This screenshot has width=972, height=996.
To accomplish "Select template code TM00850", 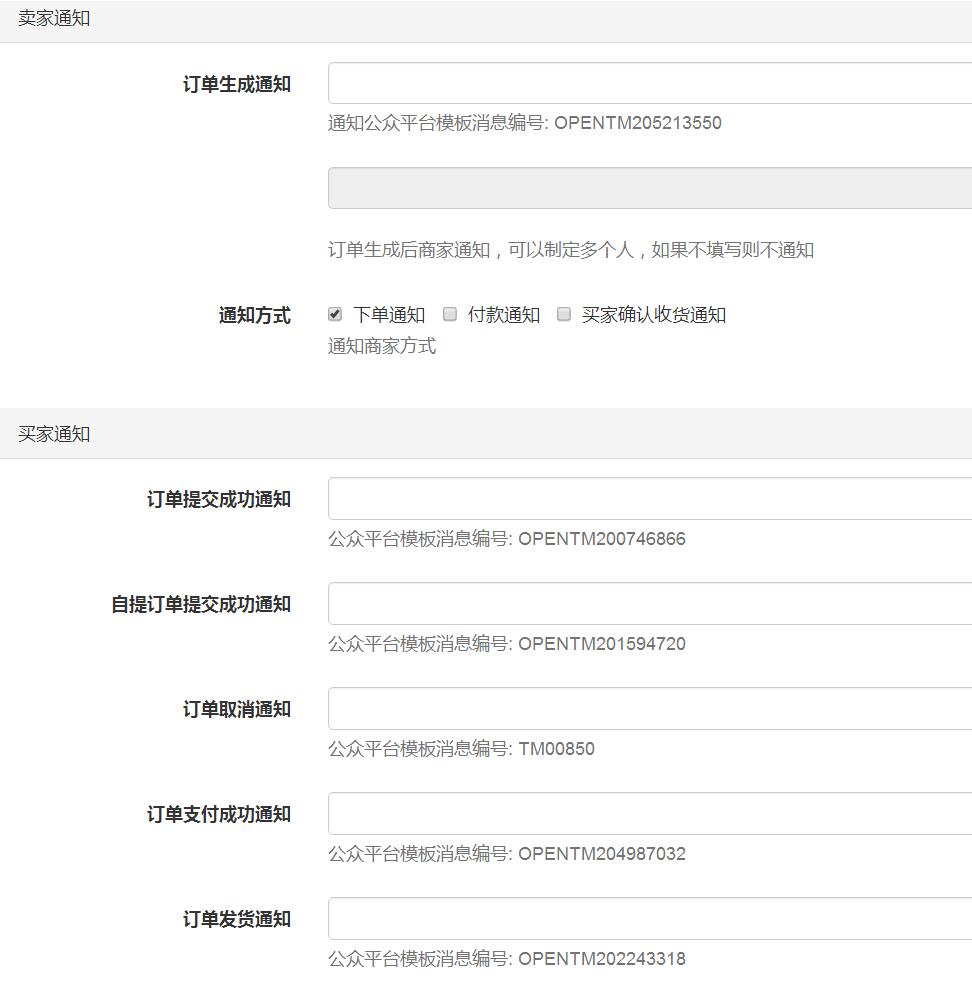I will 558,749.
